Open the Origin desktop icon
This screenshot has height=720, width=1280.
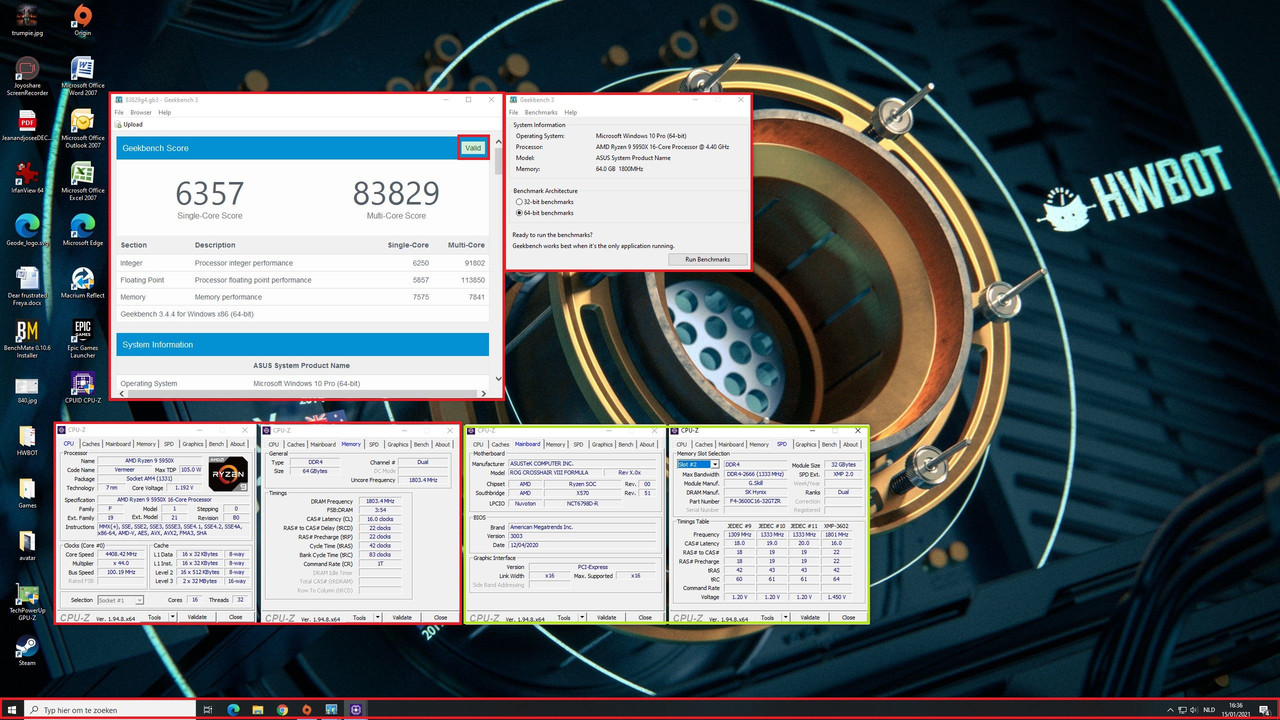(83, 20)
